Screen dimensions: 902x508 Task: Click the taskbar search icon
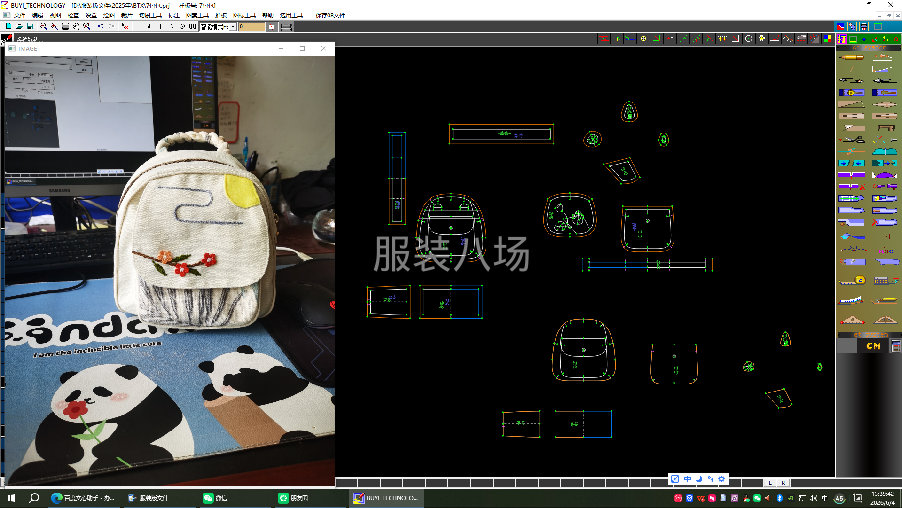34,498
